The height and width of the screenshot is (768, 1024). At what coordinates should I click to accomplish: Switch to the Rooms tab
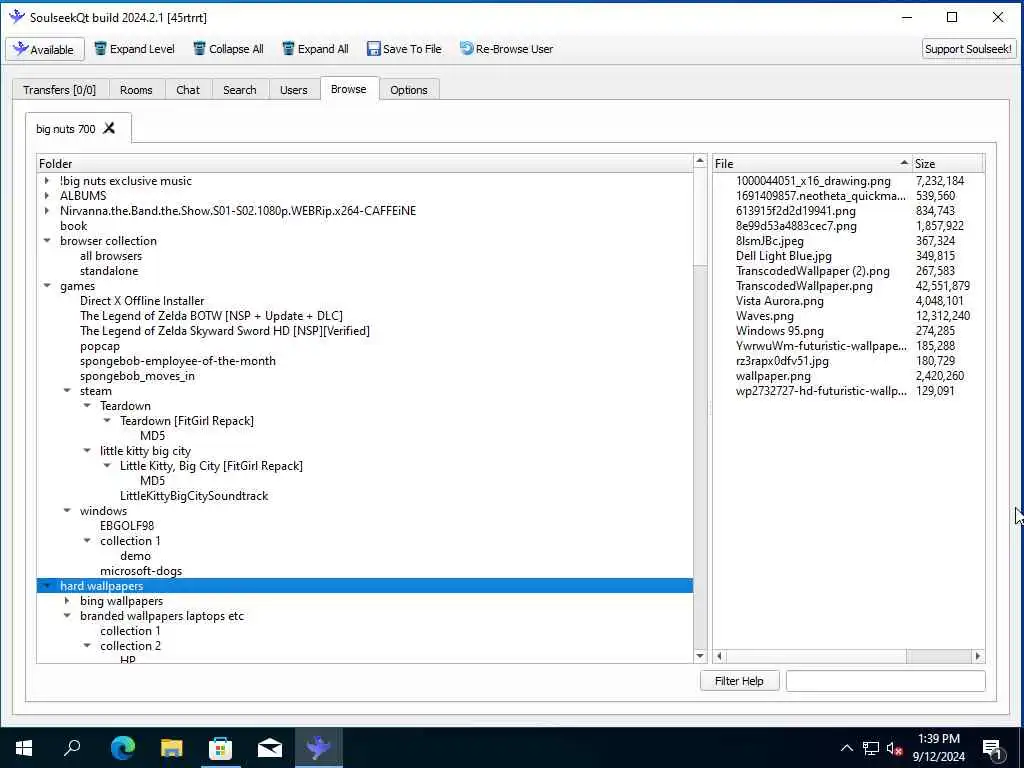(136, 89)
